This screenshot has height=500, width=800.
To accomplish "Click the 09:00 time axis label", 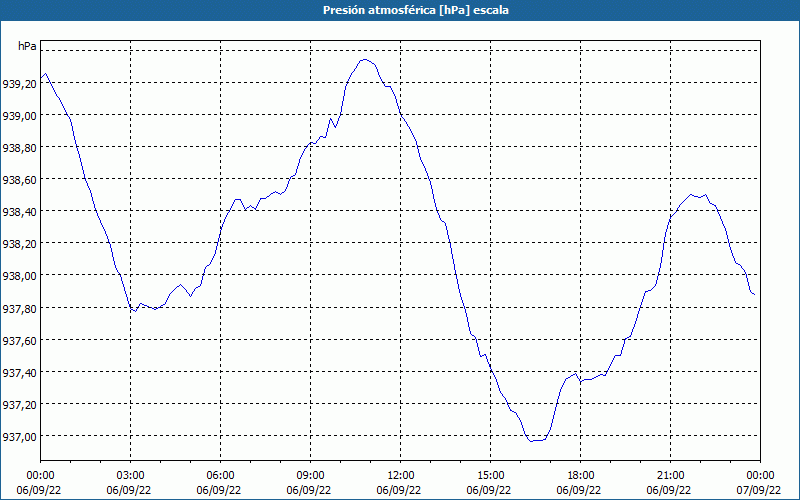I will pos(310,476).
